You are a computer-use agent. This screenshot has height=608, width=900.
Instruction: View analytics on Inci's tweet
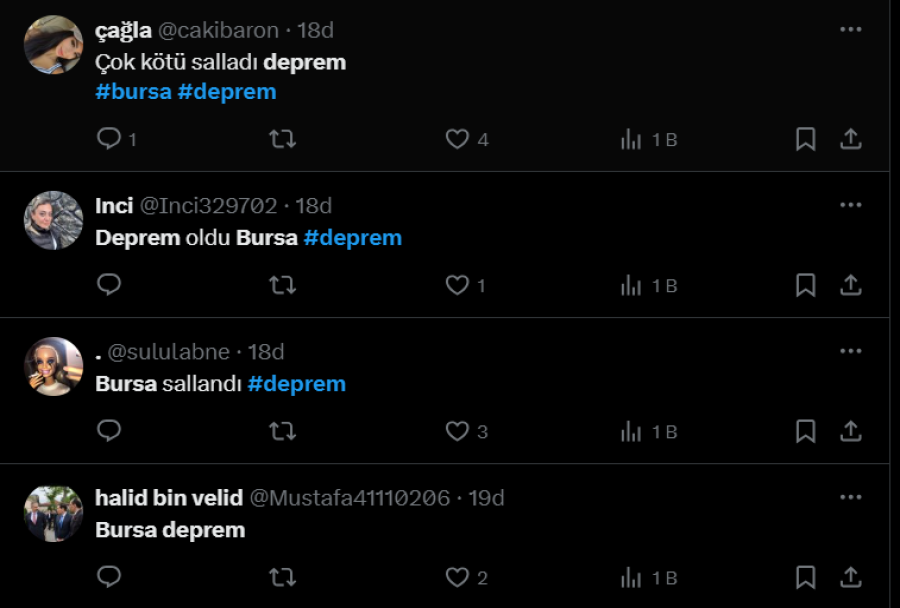649,285
